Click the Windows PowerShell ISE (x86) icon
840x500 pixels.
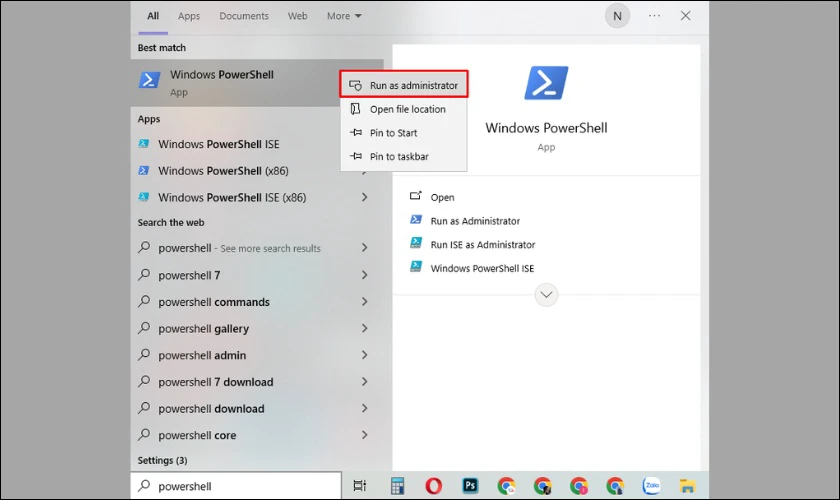point(144,197)
